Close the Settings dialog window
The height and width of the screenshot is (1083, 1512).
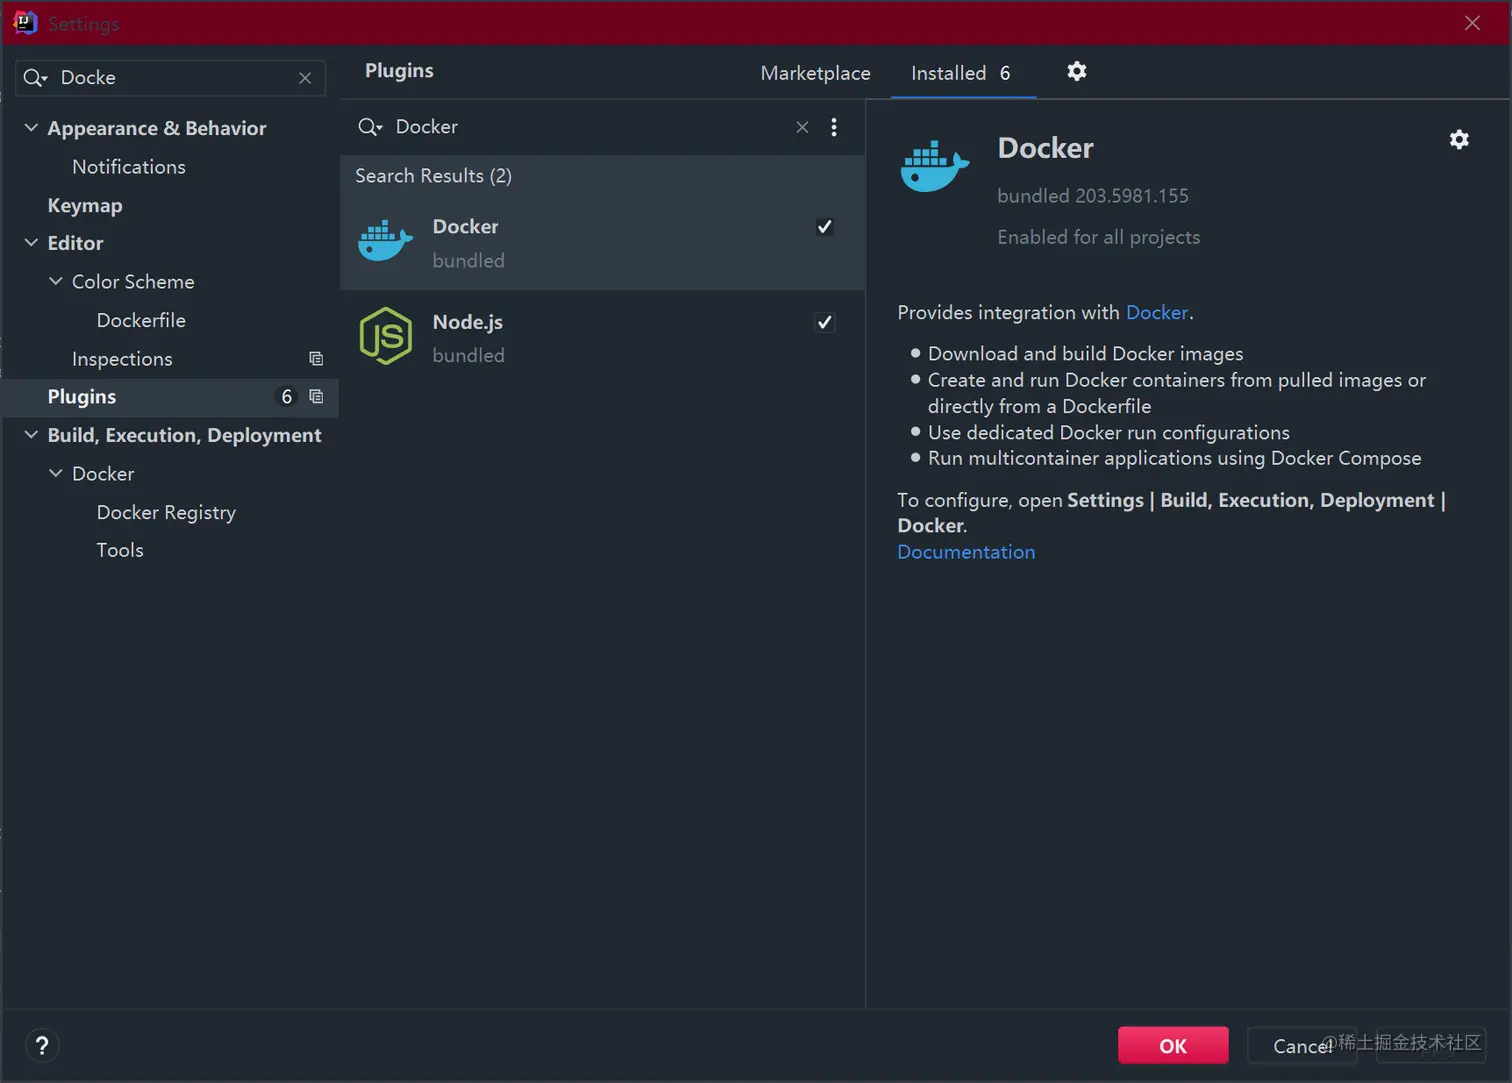coord(1472,22)
